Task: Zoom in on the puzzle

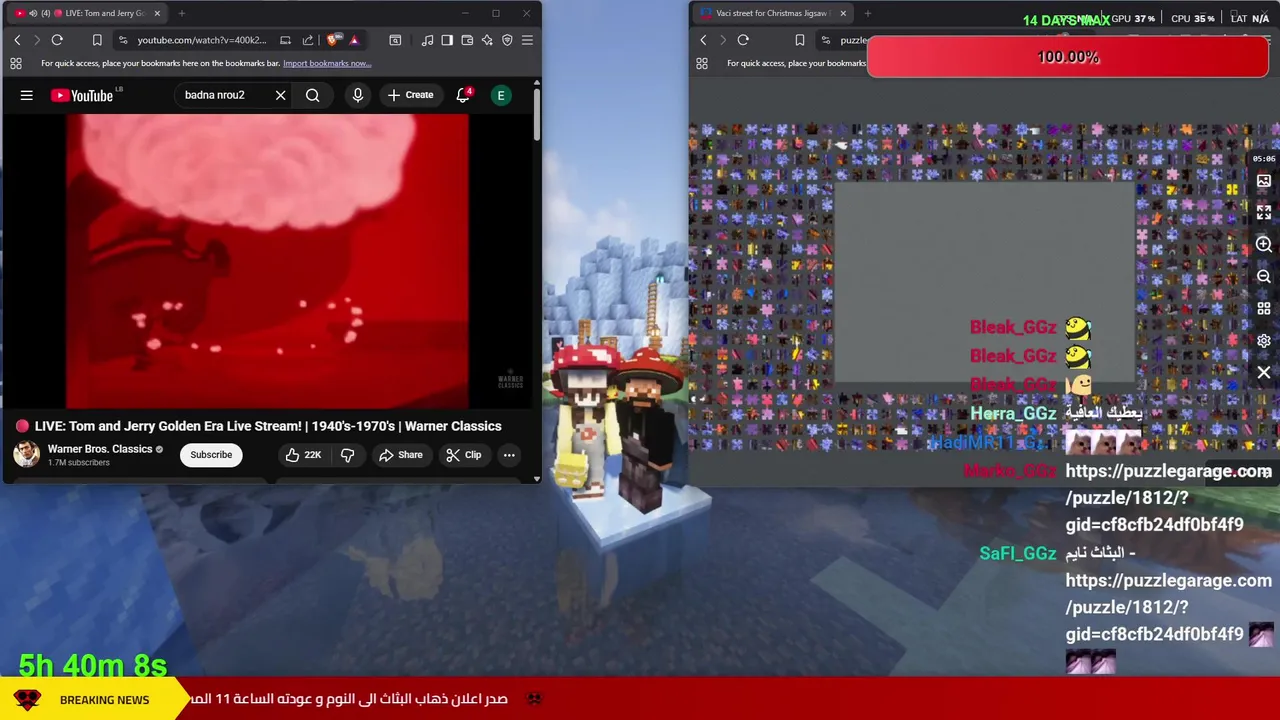Action: 1264,245
